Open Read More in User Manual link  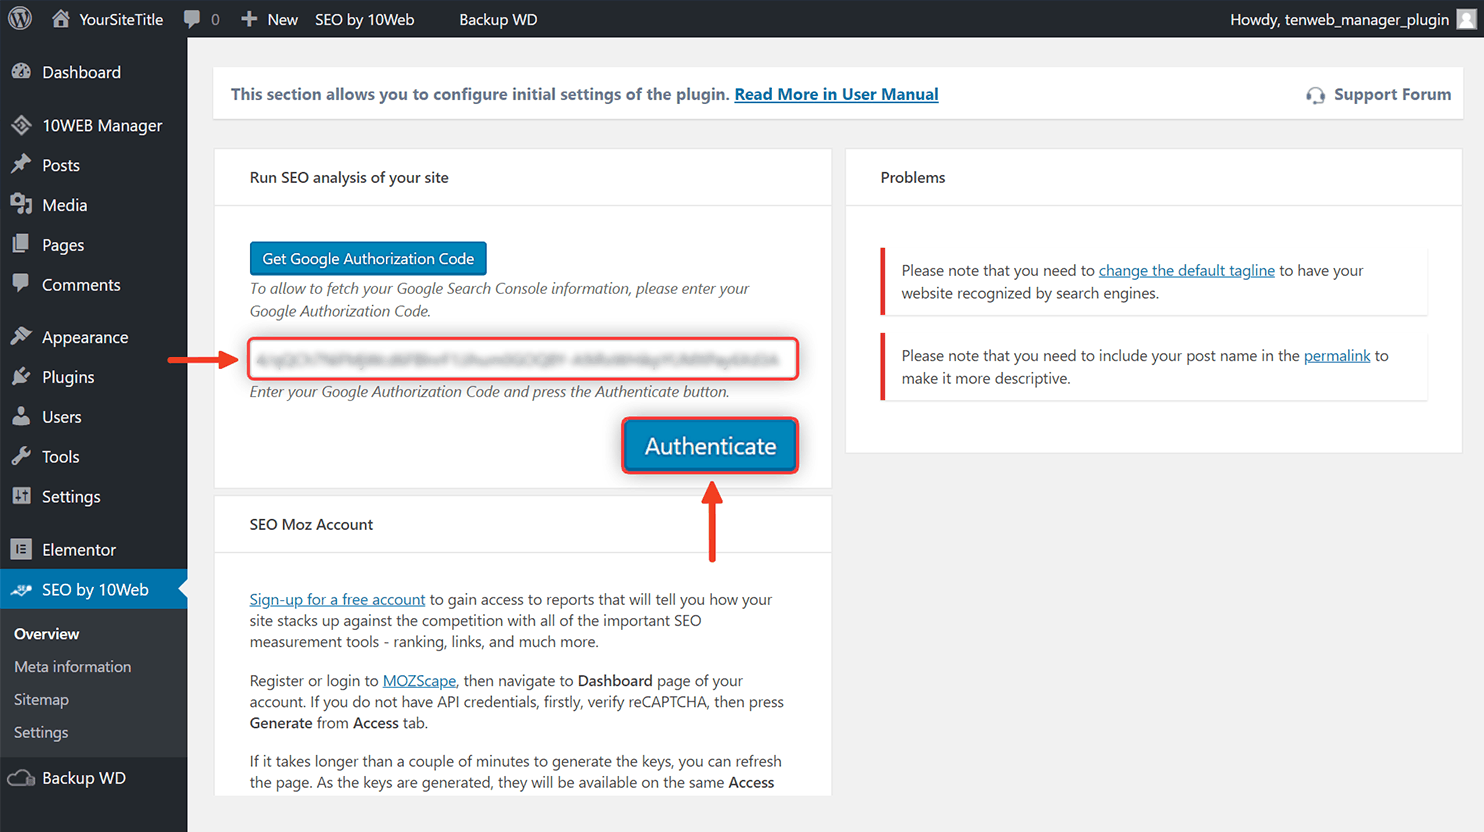(836, 94)
